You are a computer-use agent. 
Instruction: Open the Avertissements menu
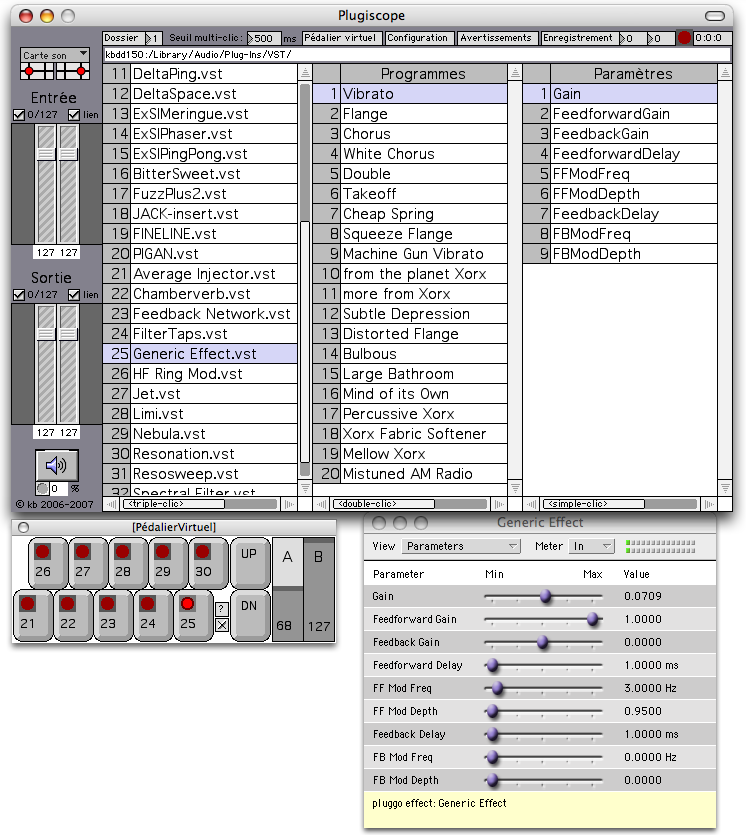496,38
